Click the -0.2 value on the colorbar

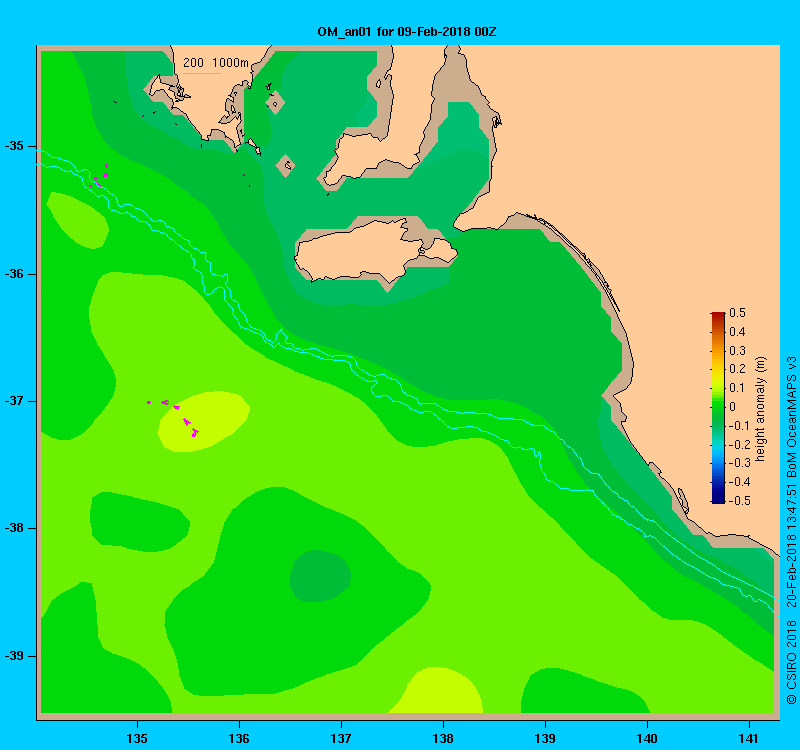[x=739, y=444]
